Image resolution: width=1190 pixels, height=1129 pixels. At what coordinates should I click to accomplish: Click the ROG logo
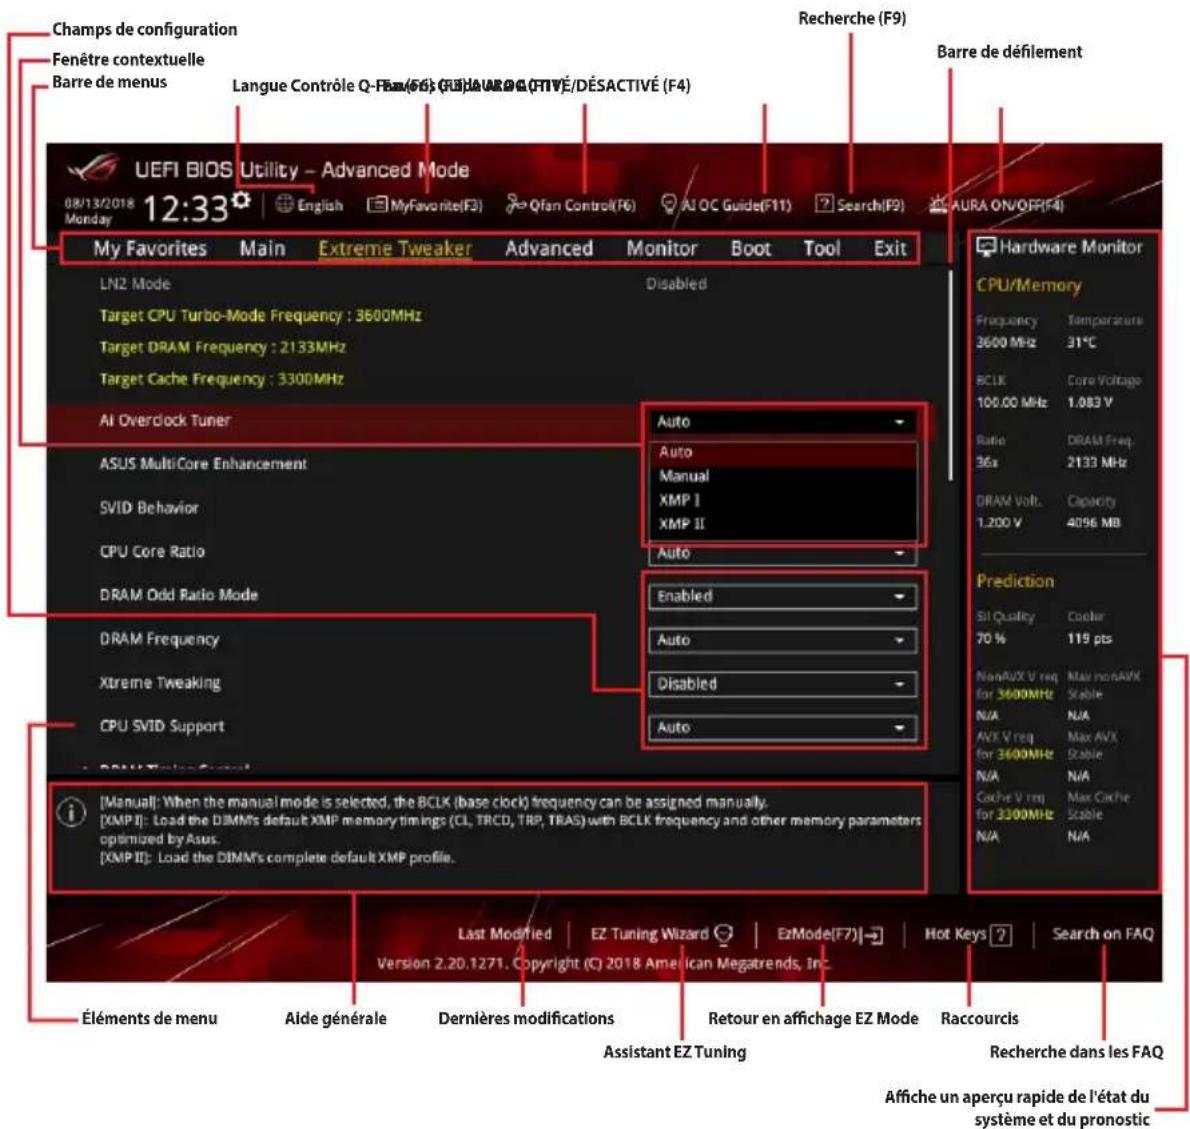pyautogui.click(x=94, y=168)
